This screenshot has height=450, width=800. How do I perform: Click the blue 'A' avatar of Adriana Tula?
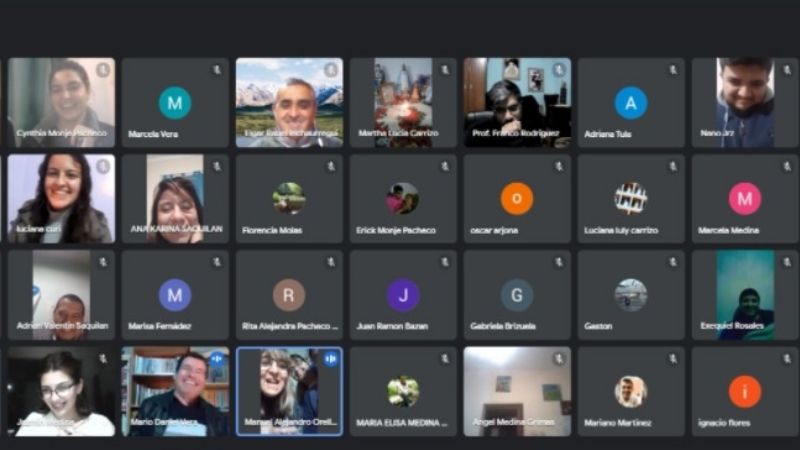coord(631,102)
